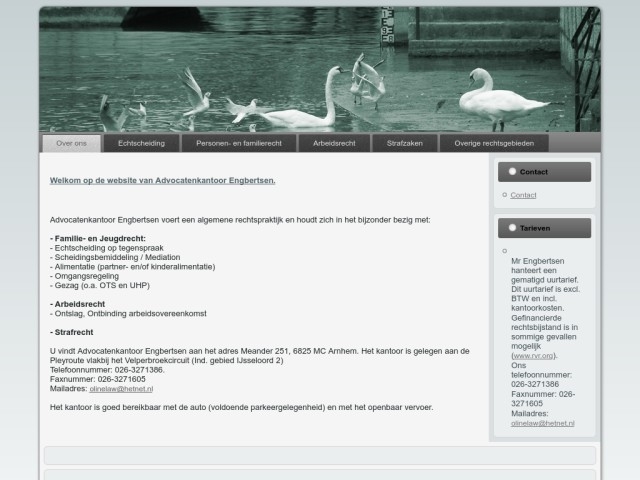Switch to the Strafzaken tab
Image resolution: width=640 pixels, height=480 pixels.
point(405,143)
